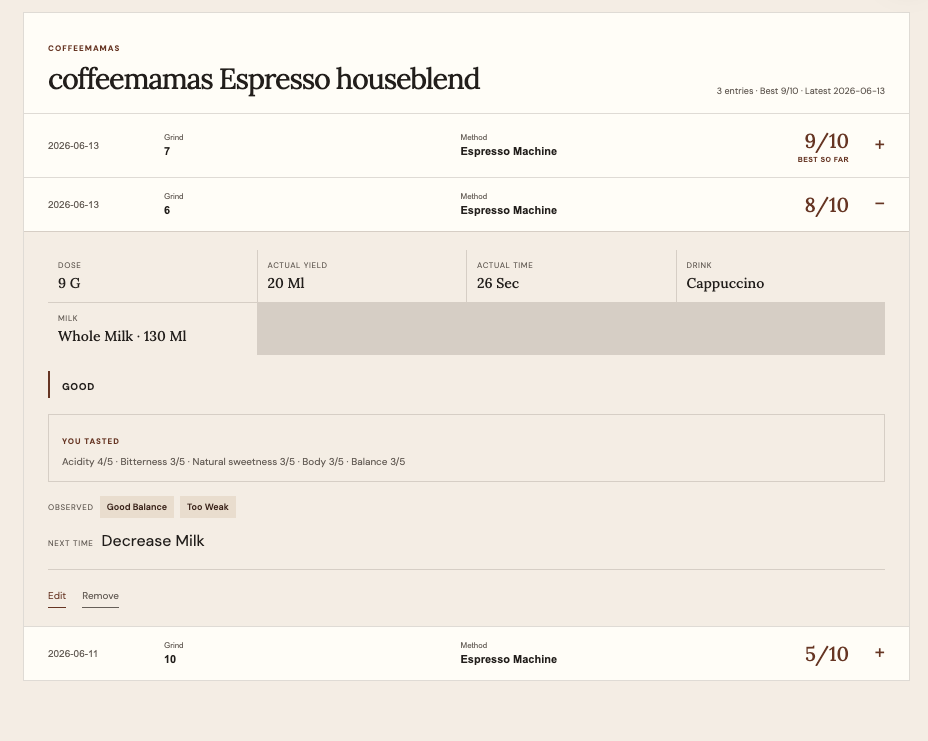Screen dimensions: 928x741
Task: Click the Dose value 9 G
Action: 69,283
